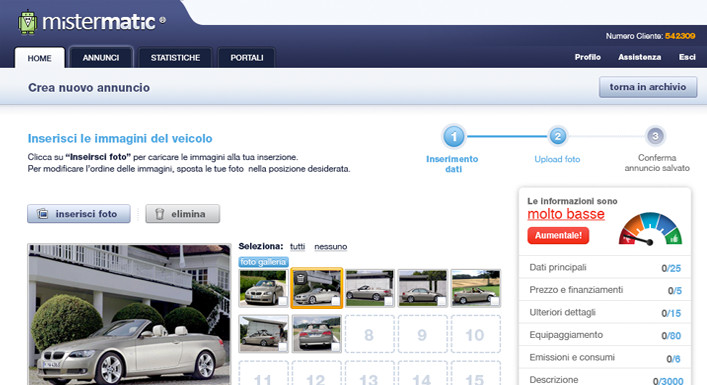Tick the checkbox on the first car thumbnail
The height and width of the screenshot is (385, 707).
click(282, 301)
